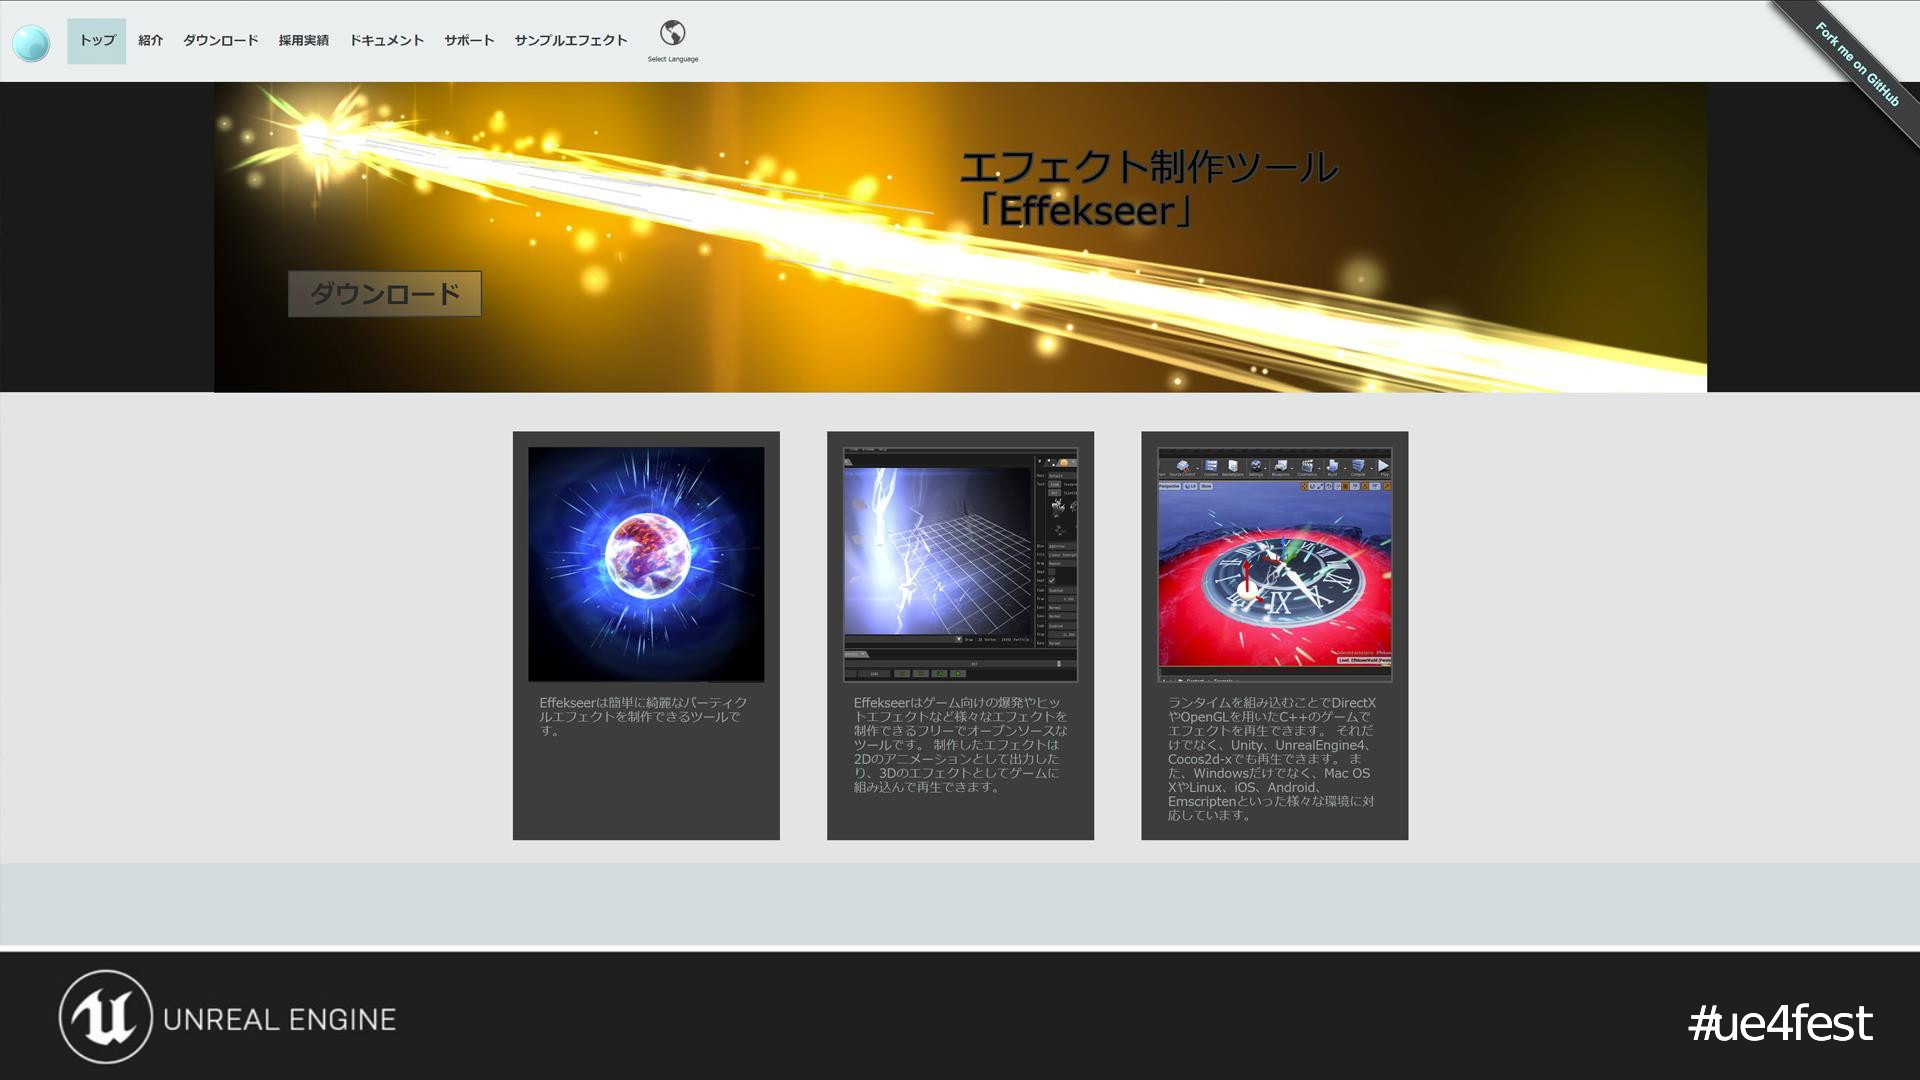Click the エフェクト制作ツール「Effekseer」banner title
1920x1080 pixels.
(x=1148, y=188)
